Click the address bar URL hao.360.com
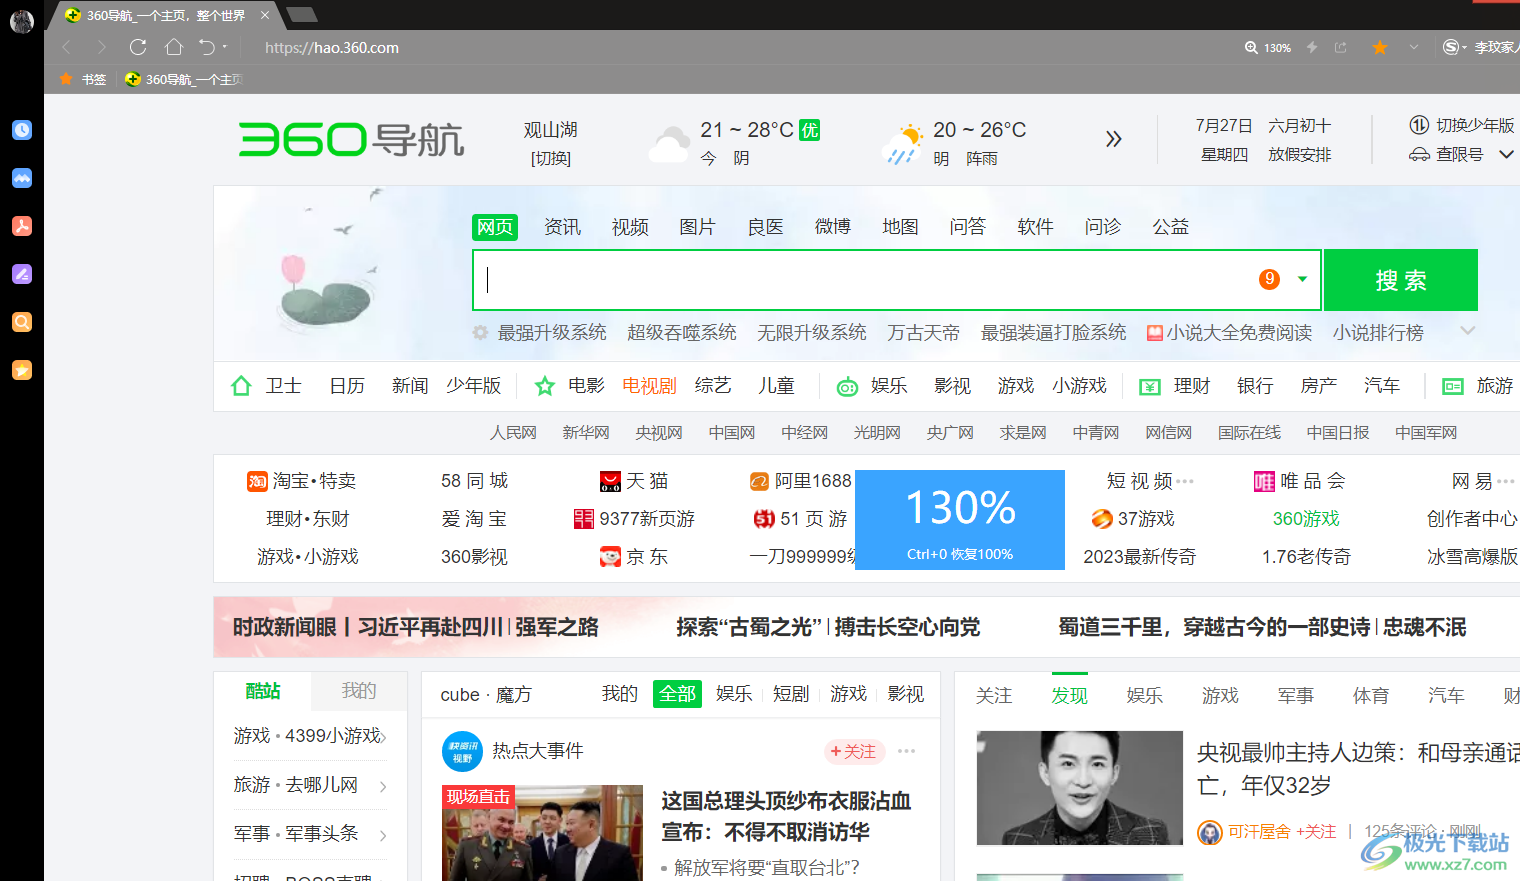Image resolution: width=1520 pixels, height=881 pixels. (332, 47)
